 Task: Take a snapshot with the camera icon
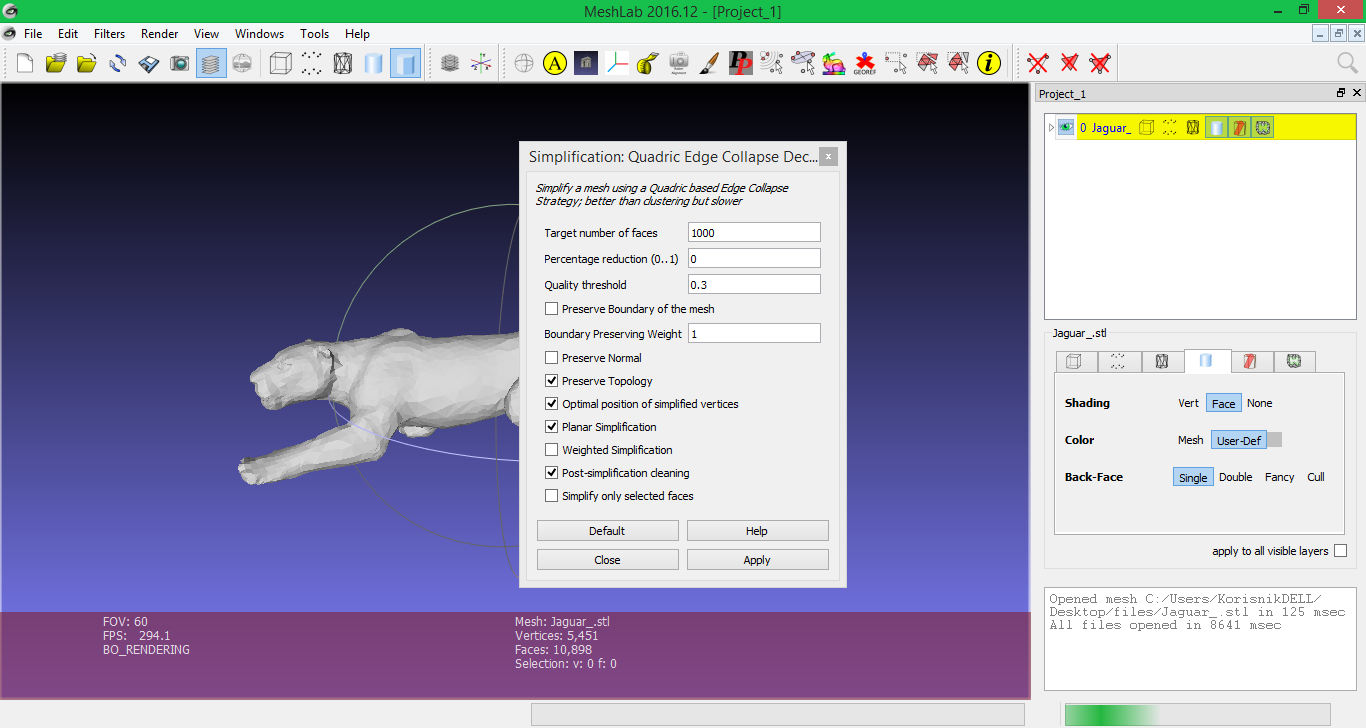pos(180,64)
